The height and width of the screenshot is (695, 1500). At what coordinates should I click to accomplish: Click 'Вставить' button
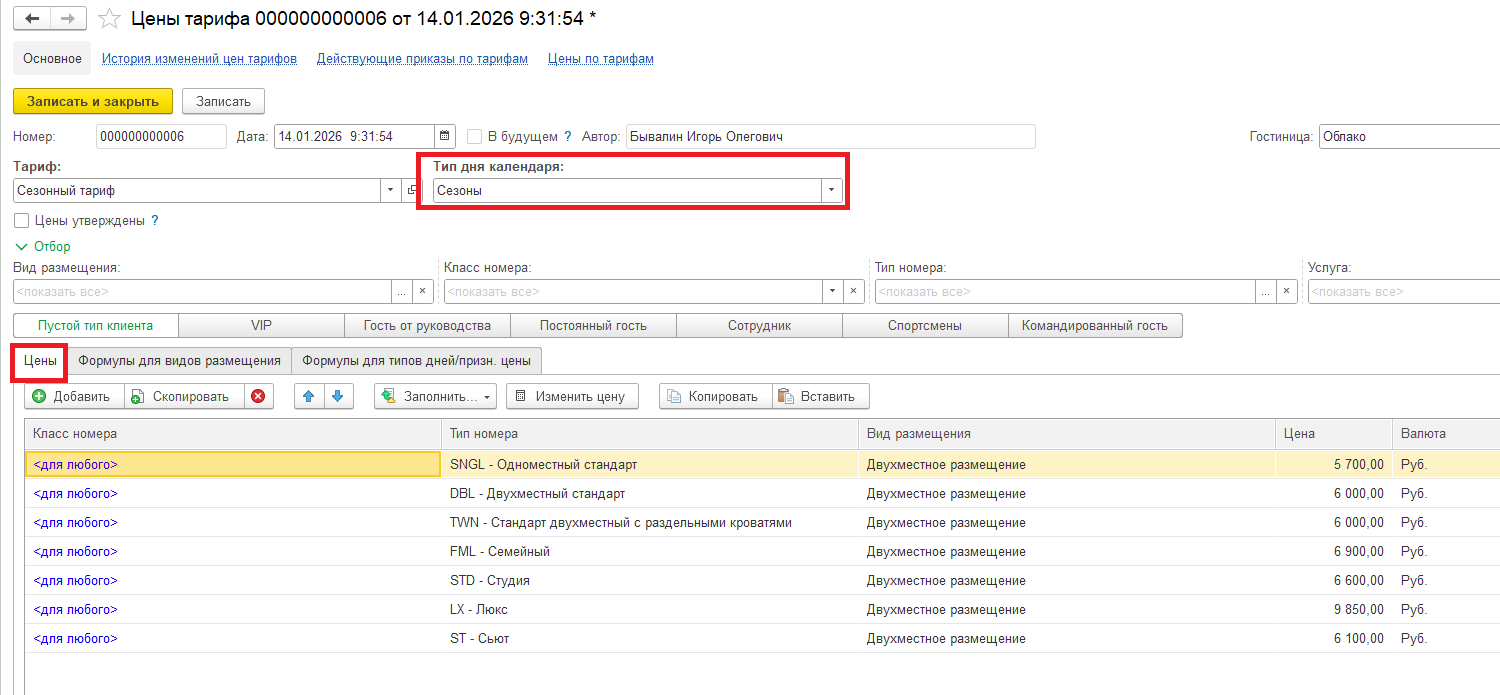(x=821, y=396)
